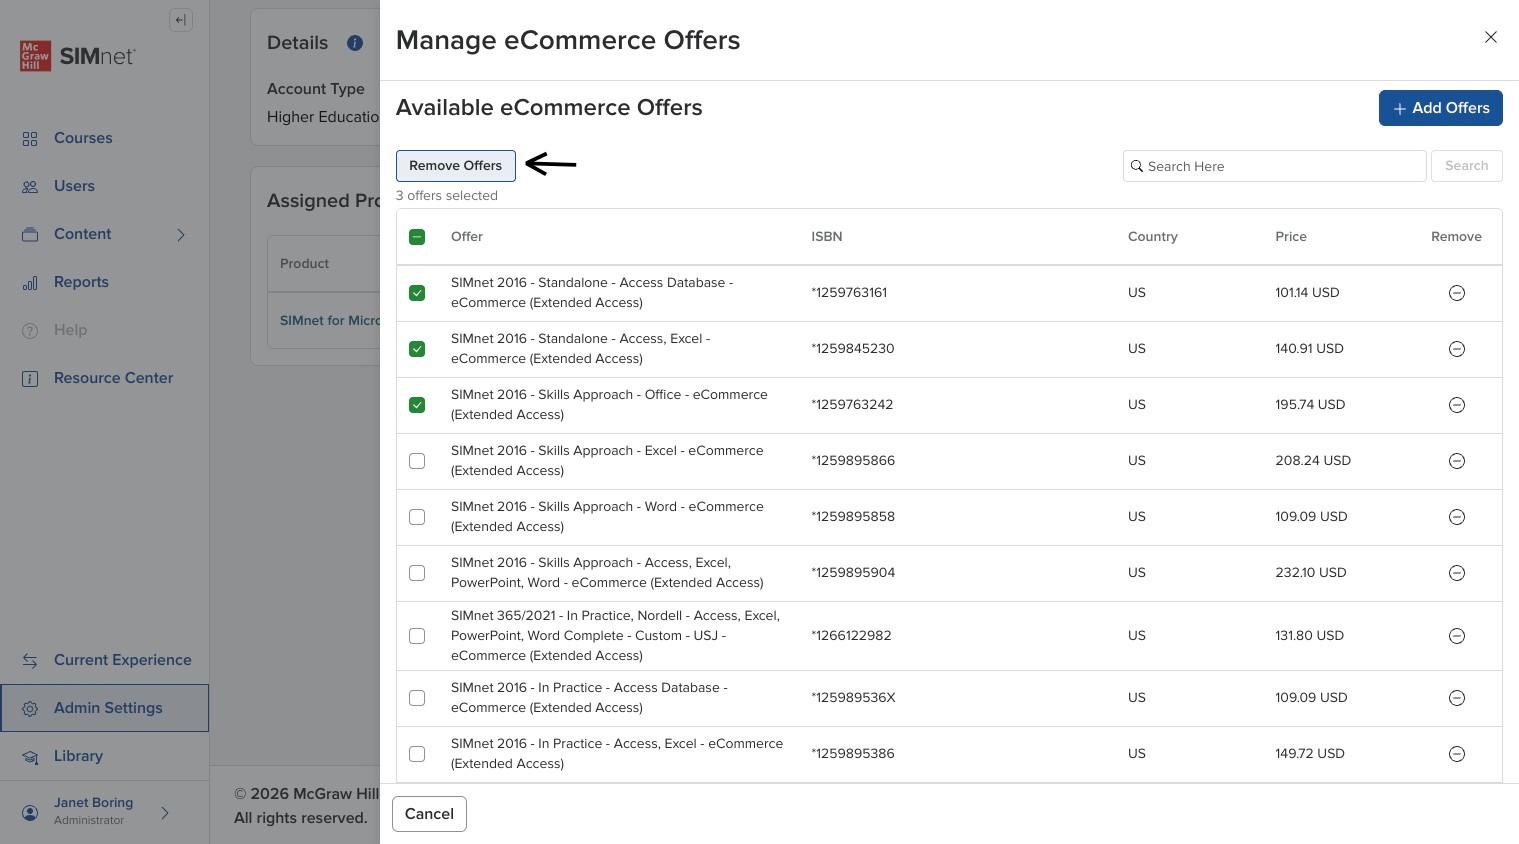Remove the offer with ISBN 1259895858

point(1457,517)
